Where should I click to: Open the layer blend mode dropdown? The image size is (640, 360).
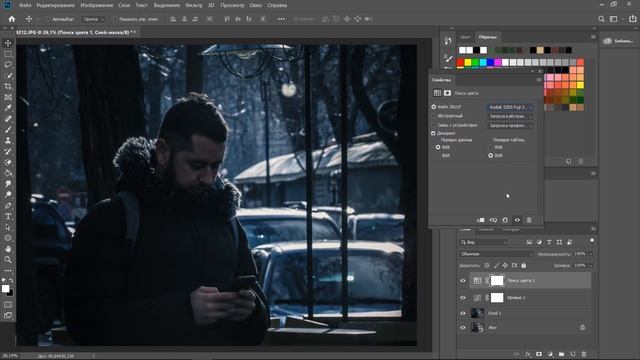coord(496,254)
